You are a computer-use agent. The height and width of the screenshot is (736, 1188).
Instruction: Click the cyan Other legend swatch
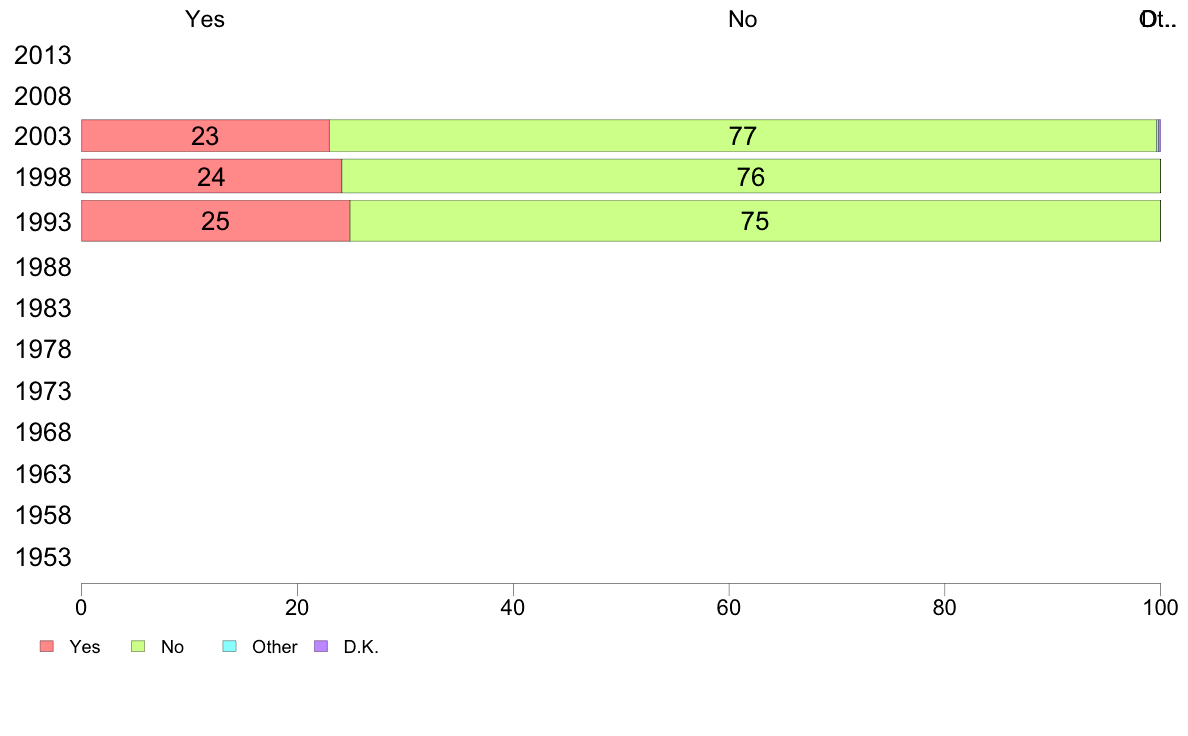pyautogui.click(x=228, y=646)
